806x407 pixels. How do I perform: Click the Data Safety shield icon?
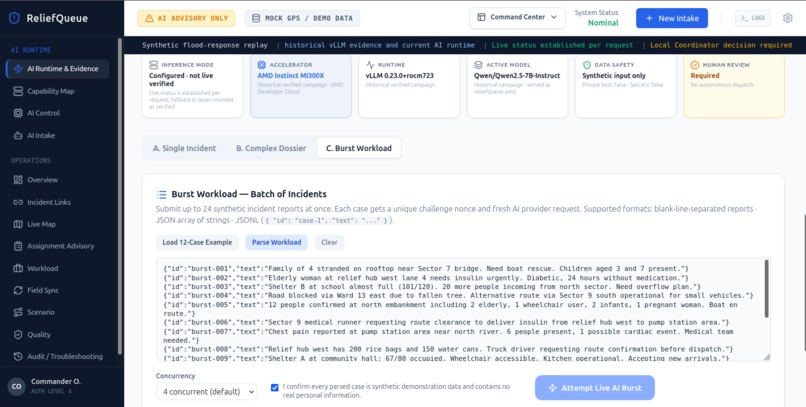point(587,65)
